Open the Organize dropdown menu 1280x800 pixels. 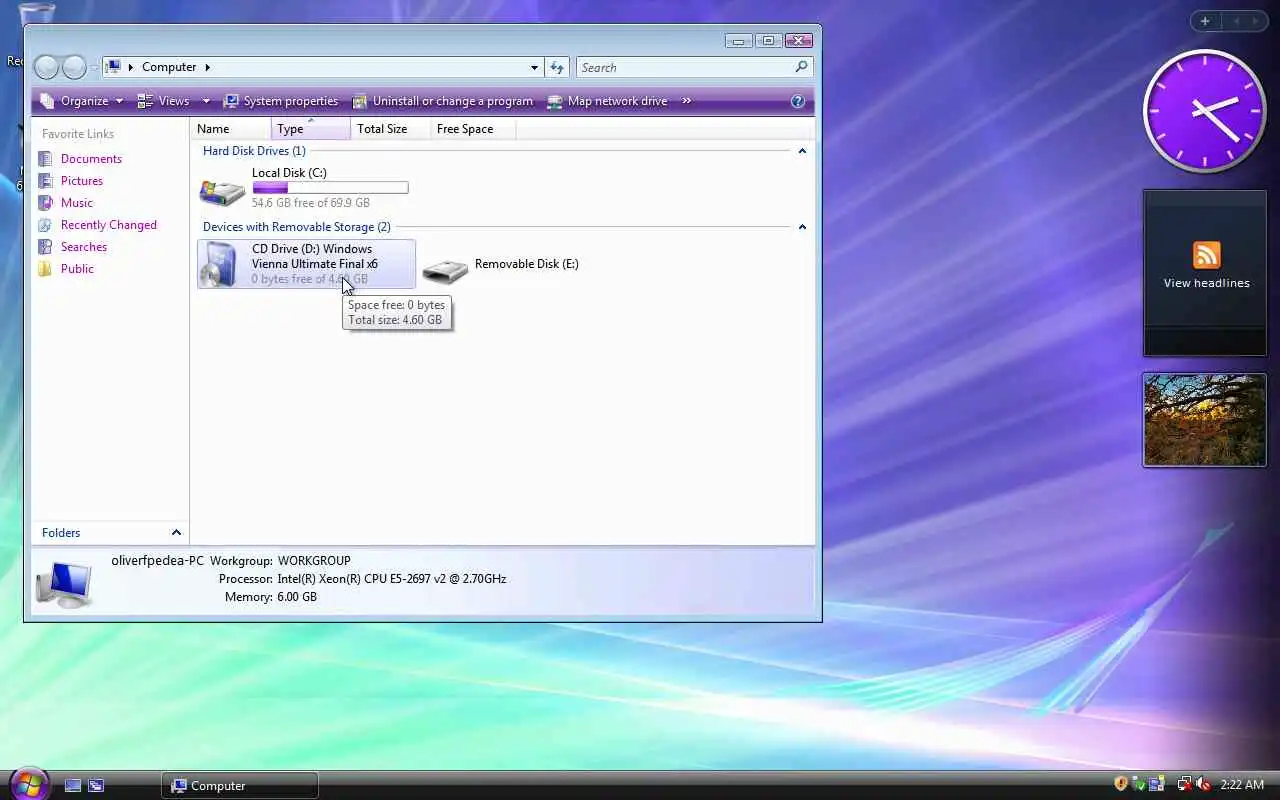pyautogui.click(x=81, y=101)
